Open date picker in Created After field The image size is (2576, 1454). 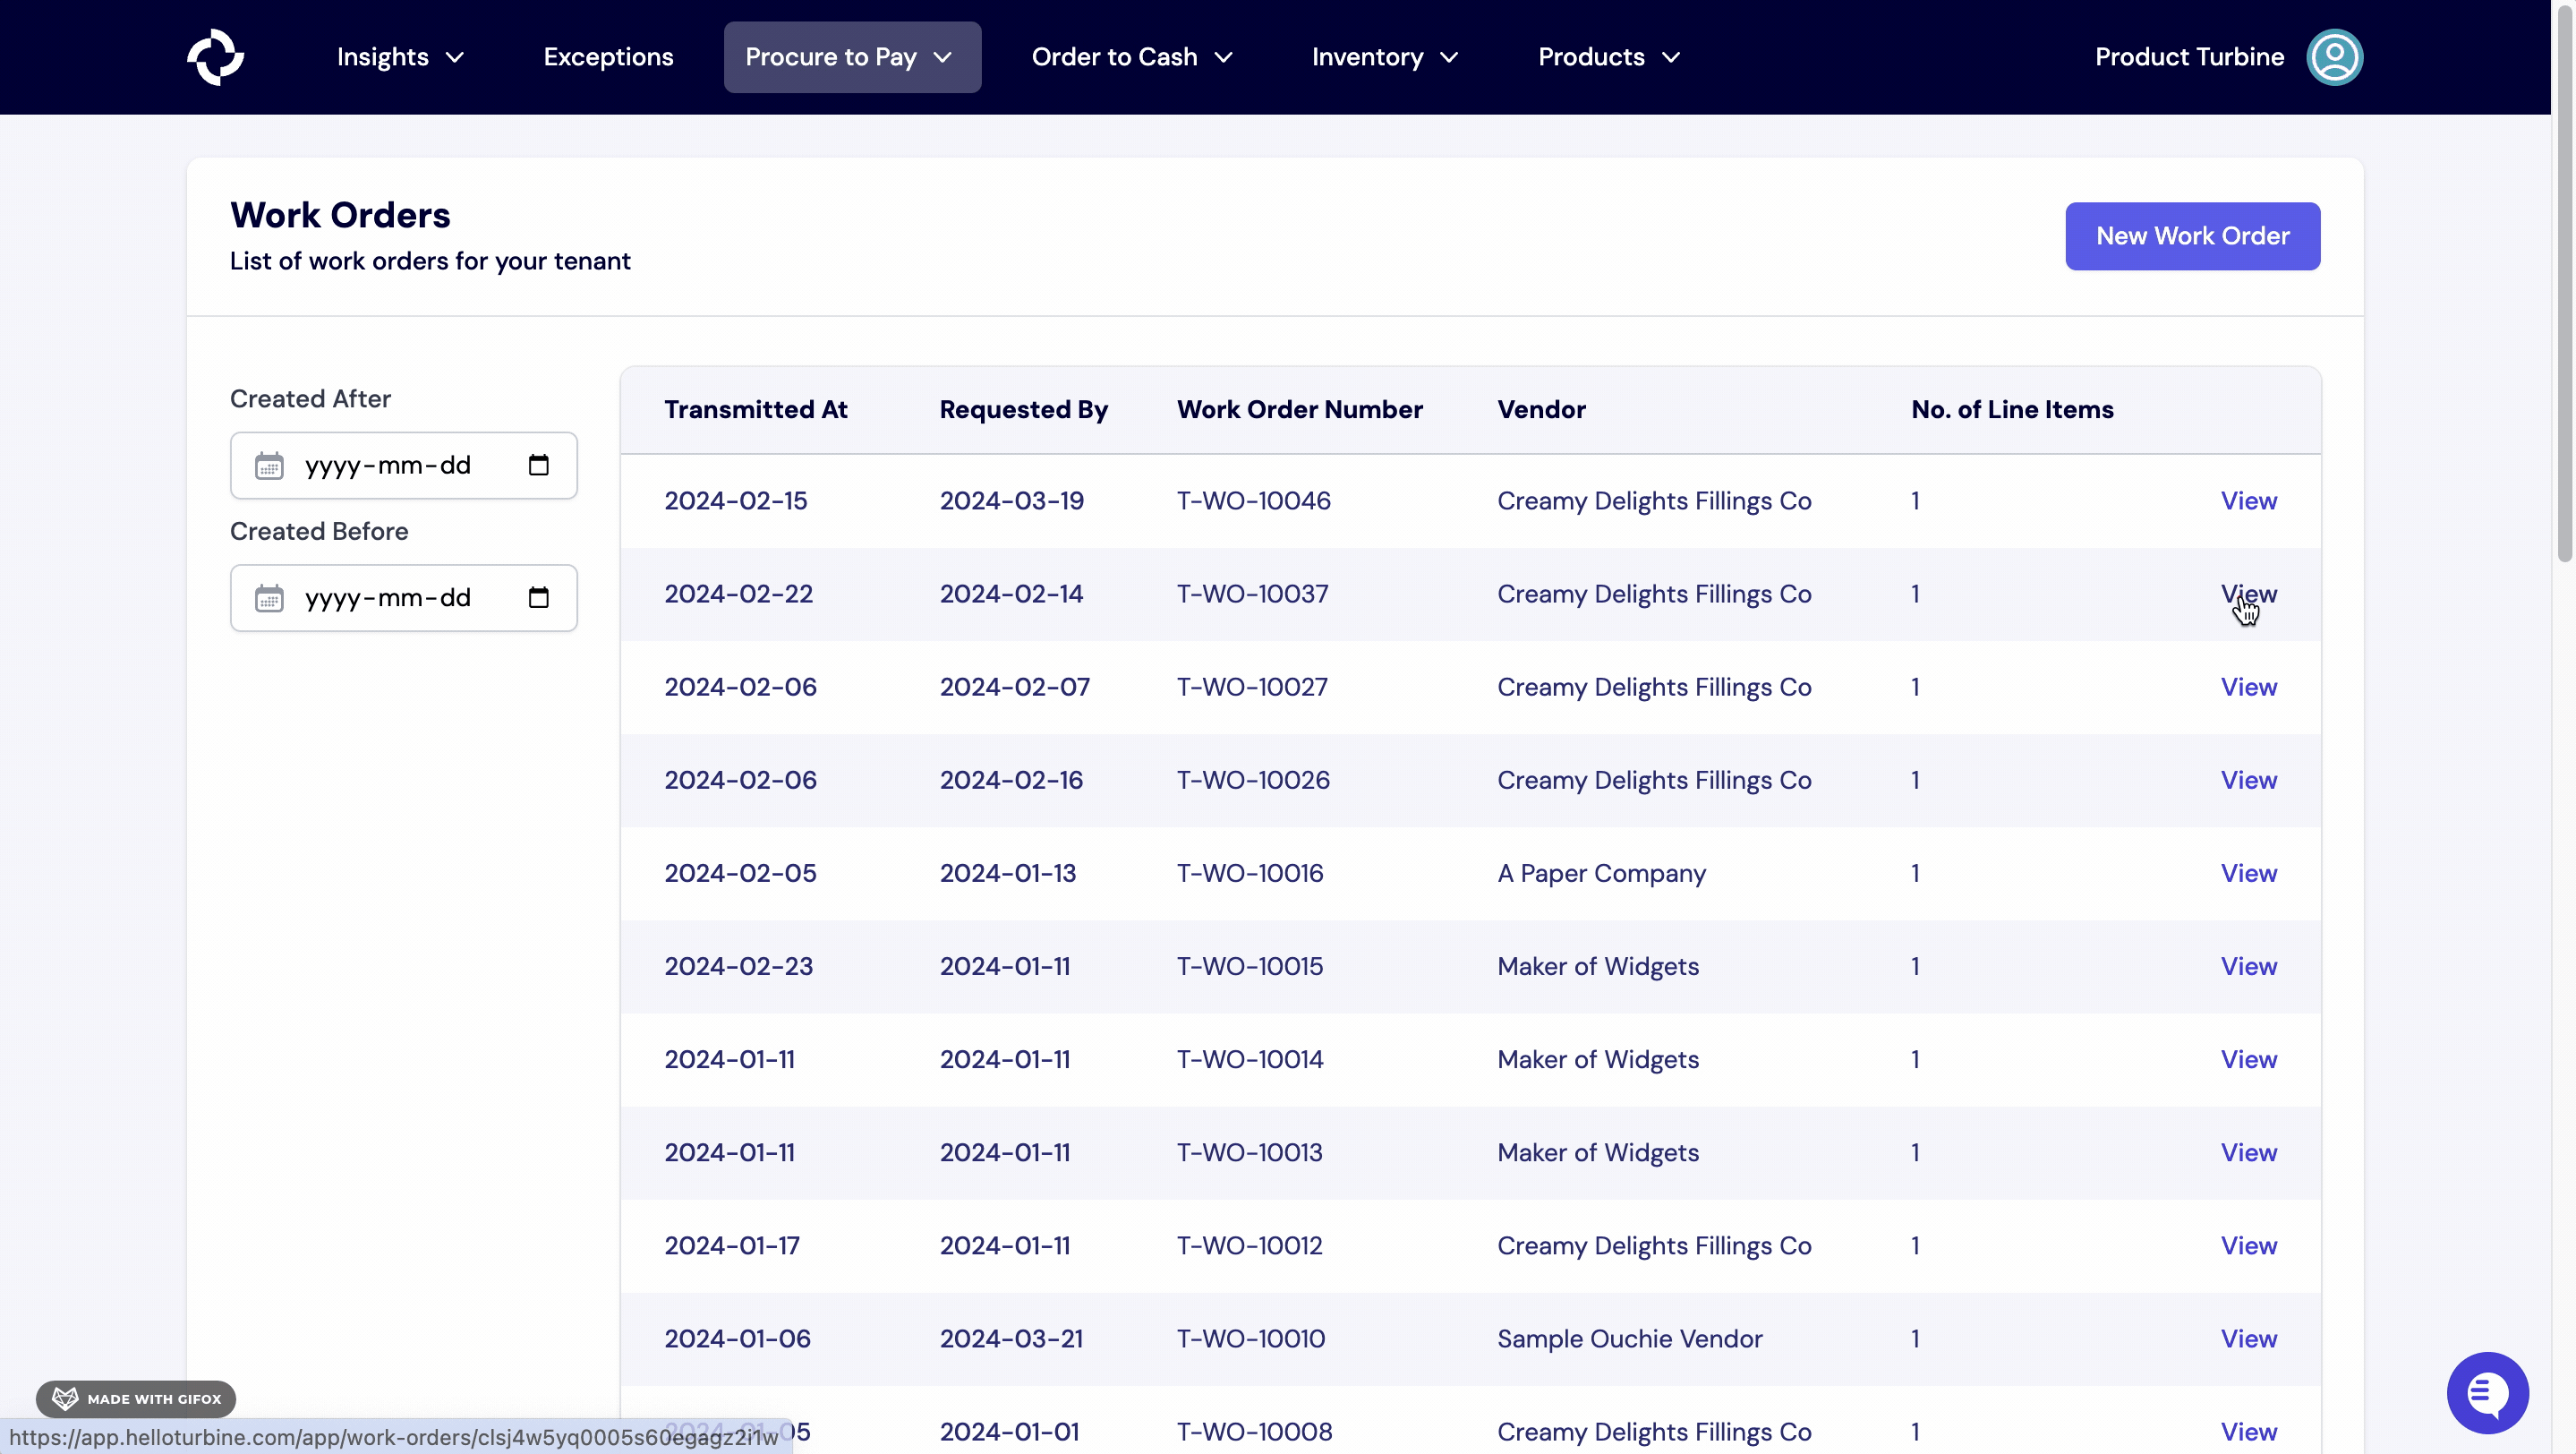tap(539, 466)
